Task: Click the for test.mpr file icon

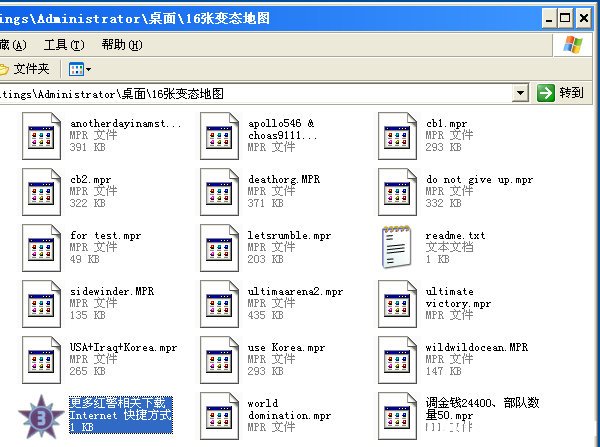Action: (x=41, y=248)
